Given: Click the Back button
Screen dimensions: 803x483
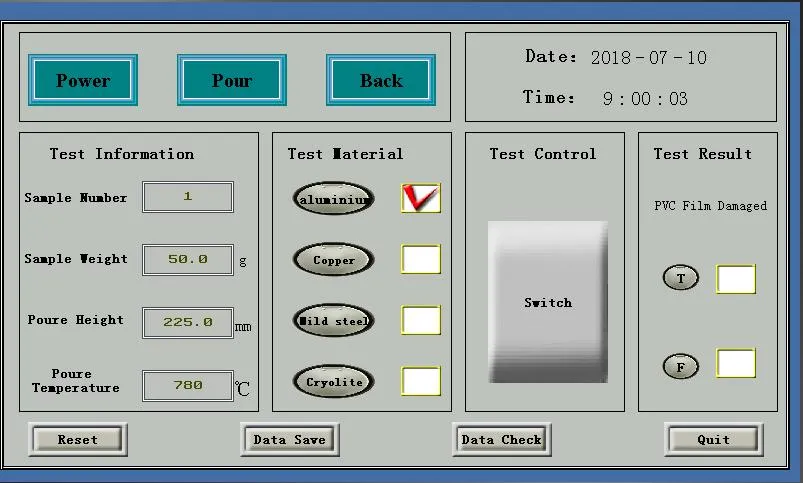Looking at the screenshot, I should click(380, 80).
